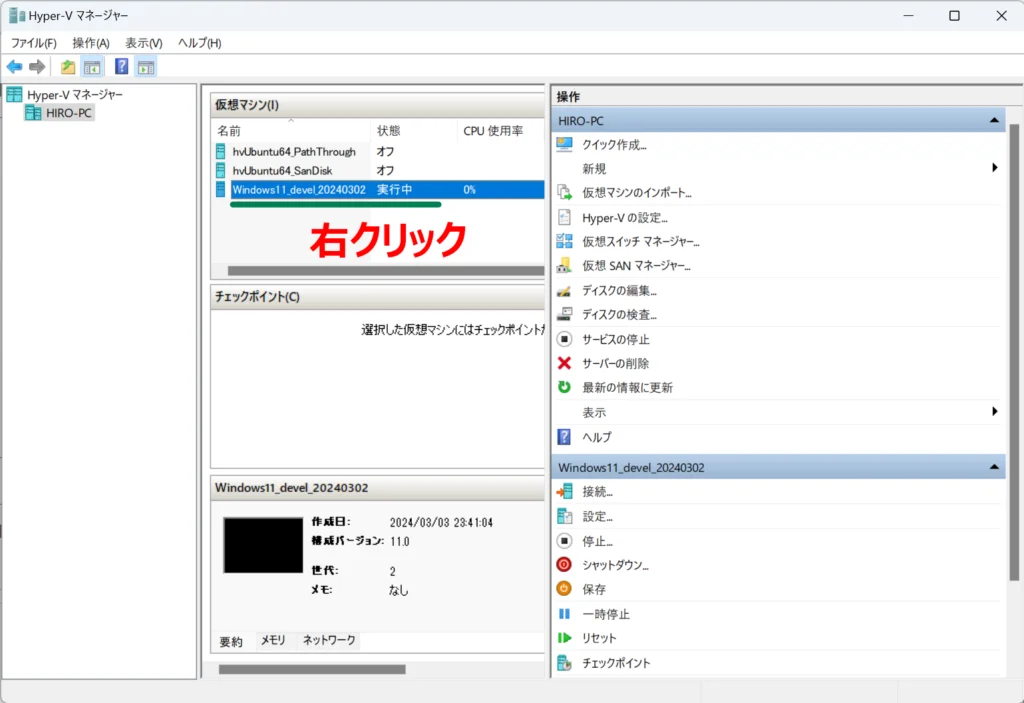
Task: Click the Shutdown (シャットダウン) icon
Action: click(x=564, y=565)
